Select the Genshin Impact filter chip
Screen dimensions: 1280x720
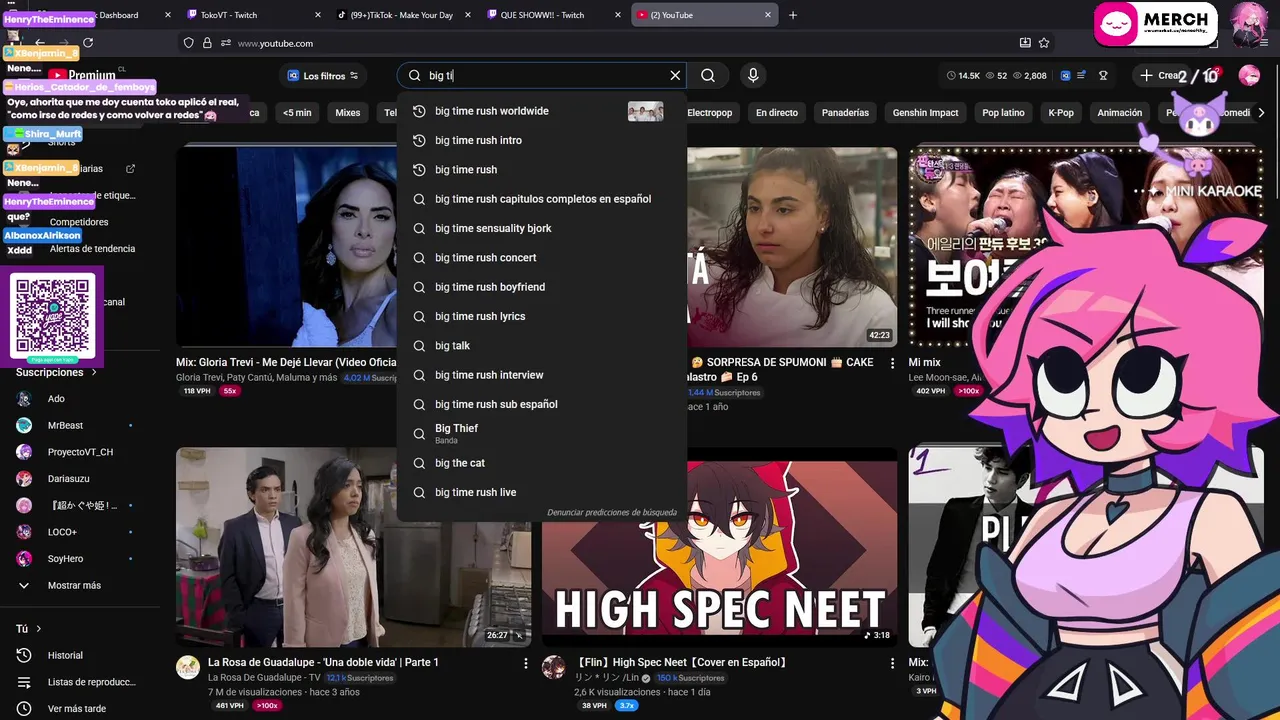coord(925,113)
